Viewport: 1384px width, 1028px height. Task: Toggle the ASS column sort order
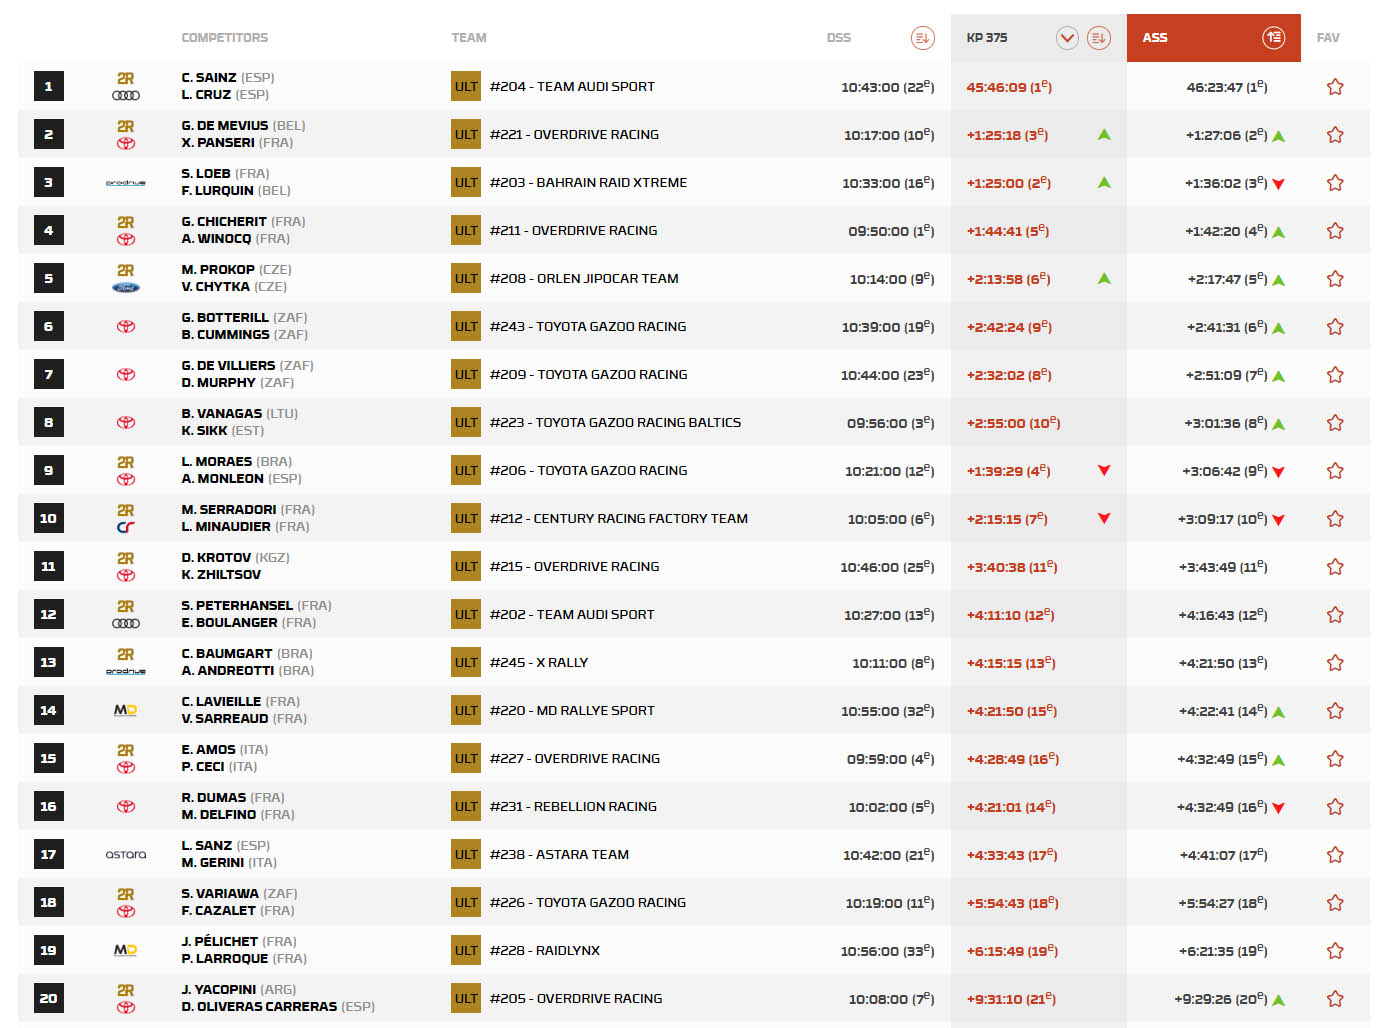point(1273,38)
